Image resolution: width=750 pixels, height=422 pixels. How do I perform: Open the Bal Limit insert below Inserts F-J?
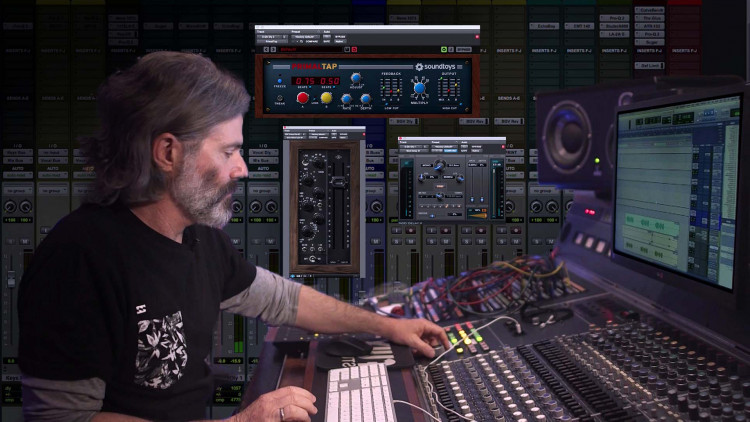click(650, 66)
